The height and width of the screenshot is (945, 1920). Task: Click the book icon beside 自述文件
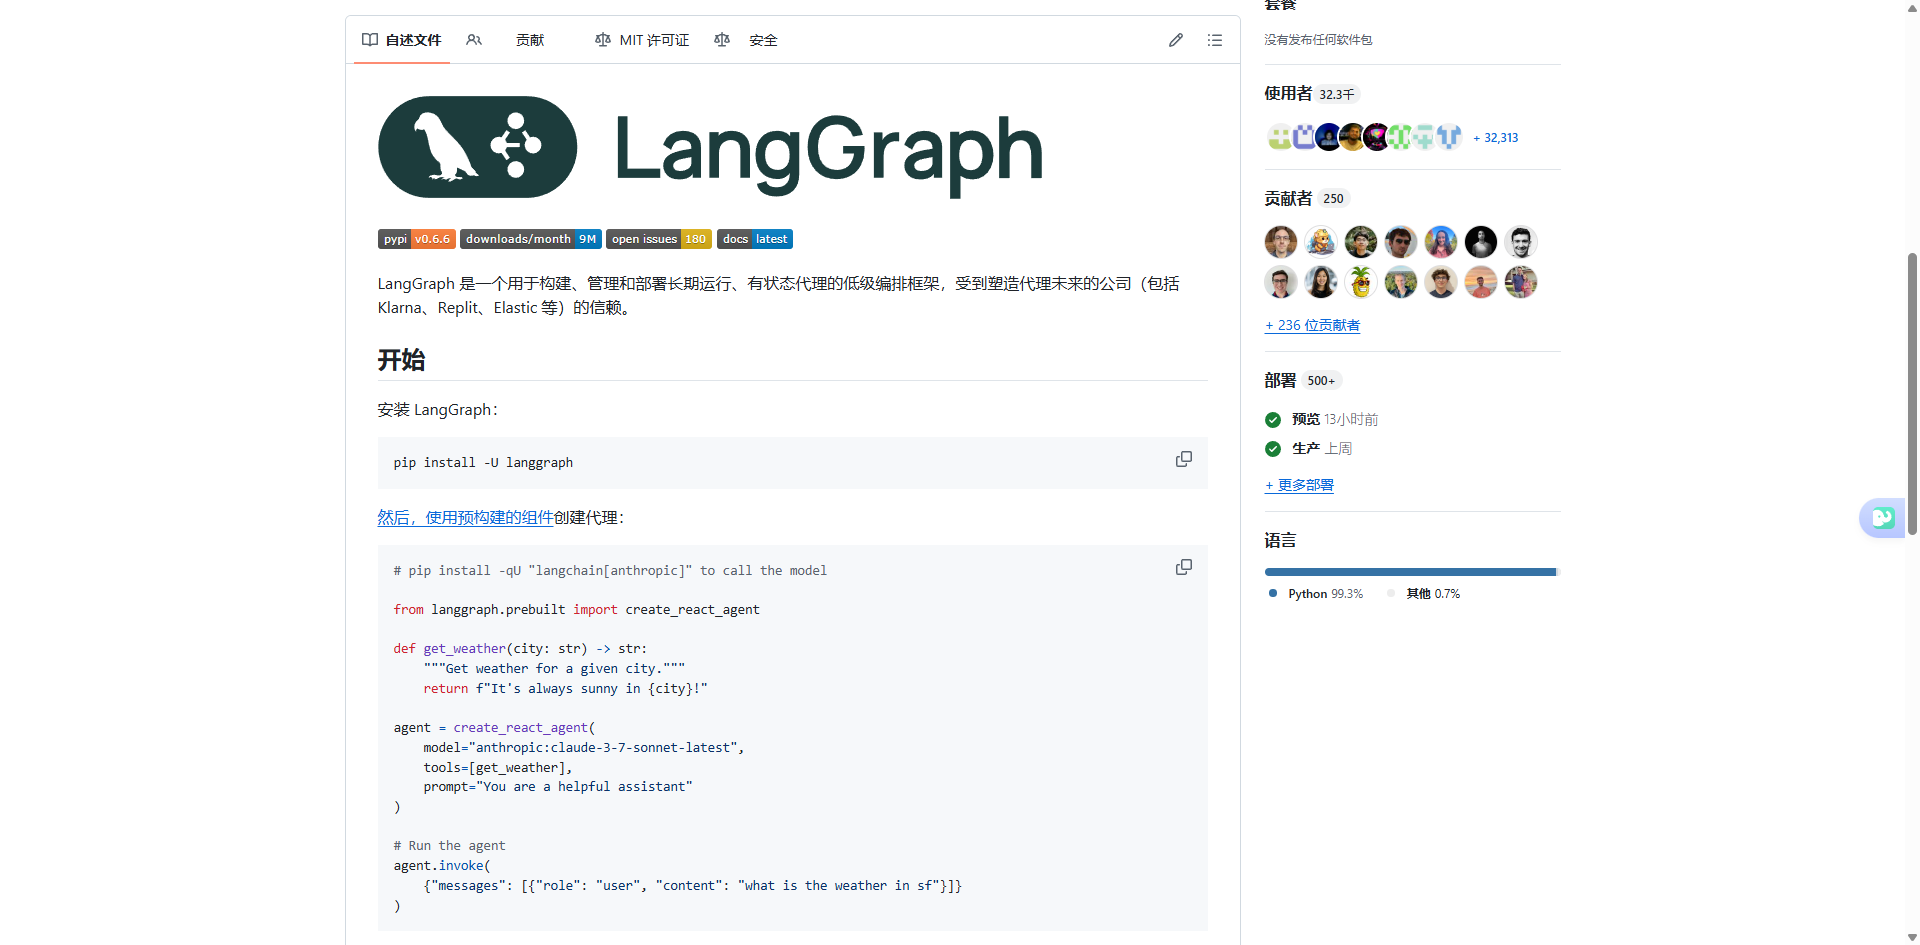click(370, 40)
